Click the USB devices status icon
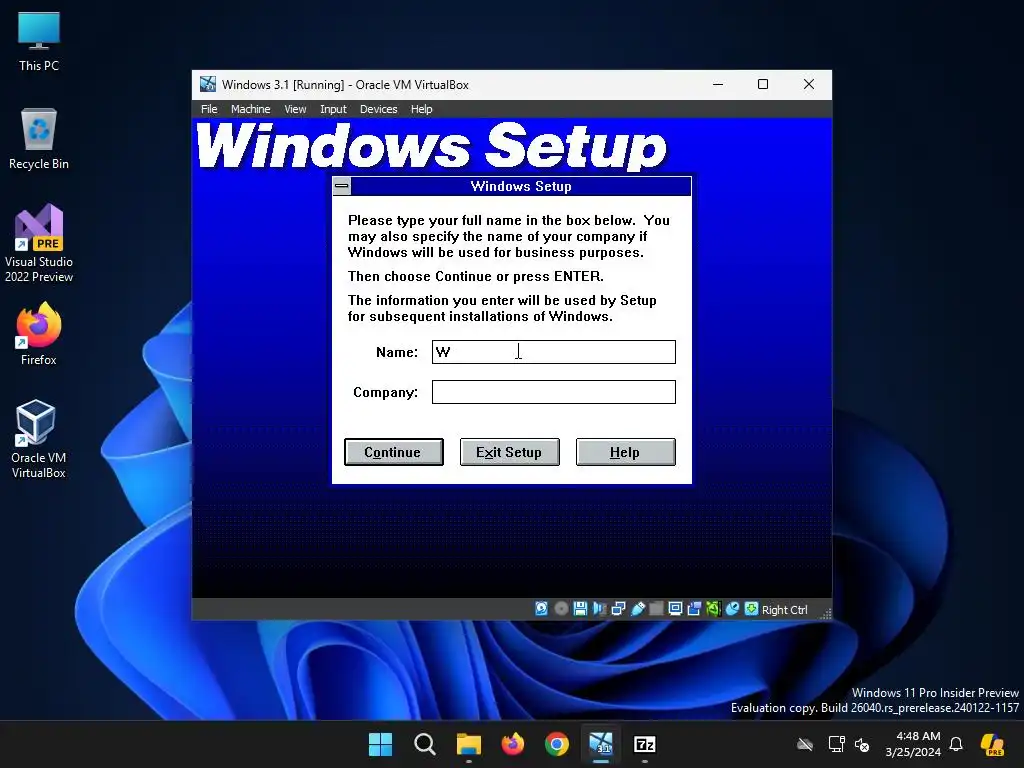The height and width of the screenshot is (768, 1024). [637, 609]
